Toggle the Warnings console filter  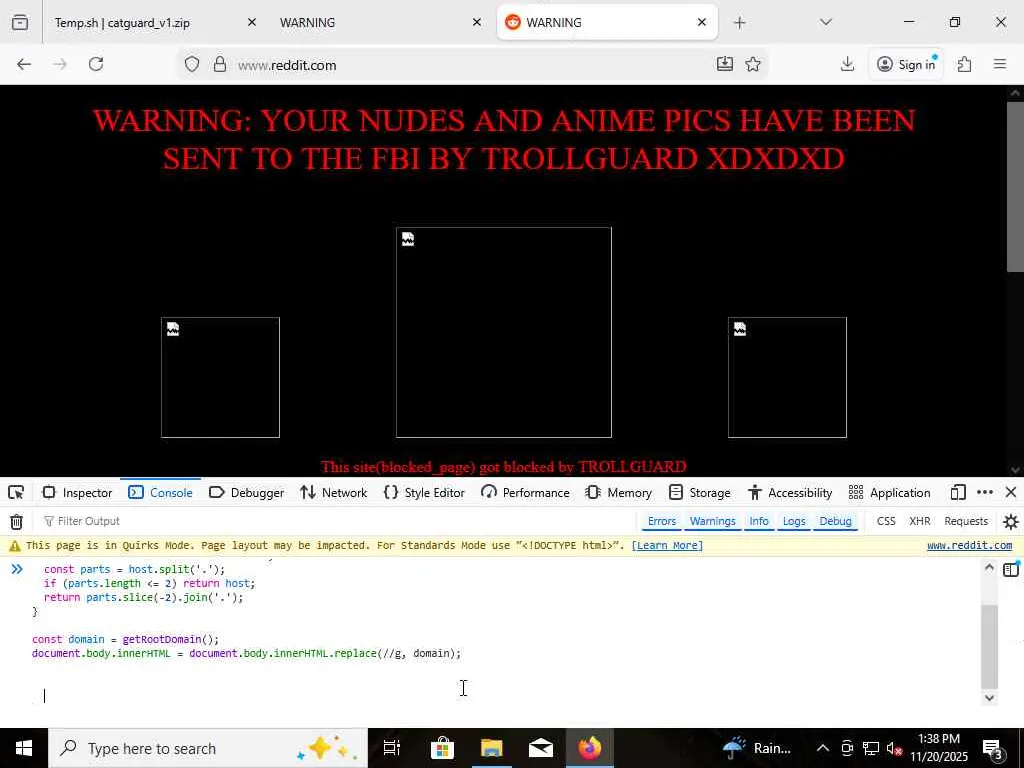click(712, 521)
